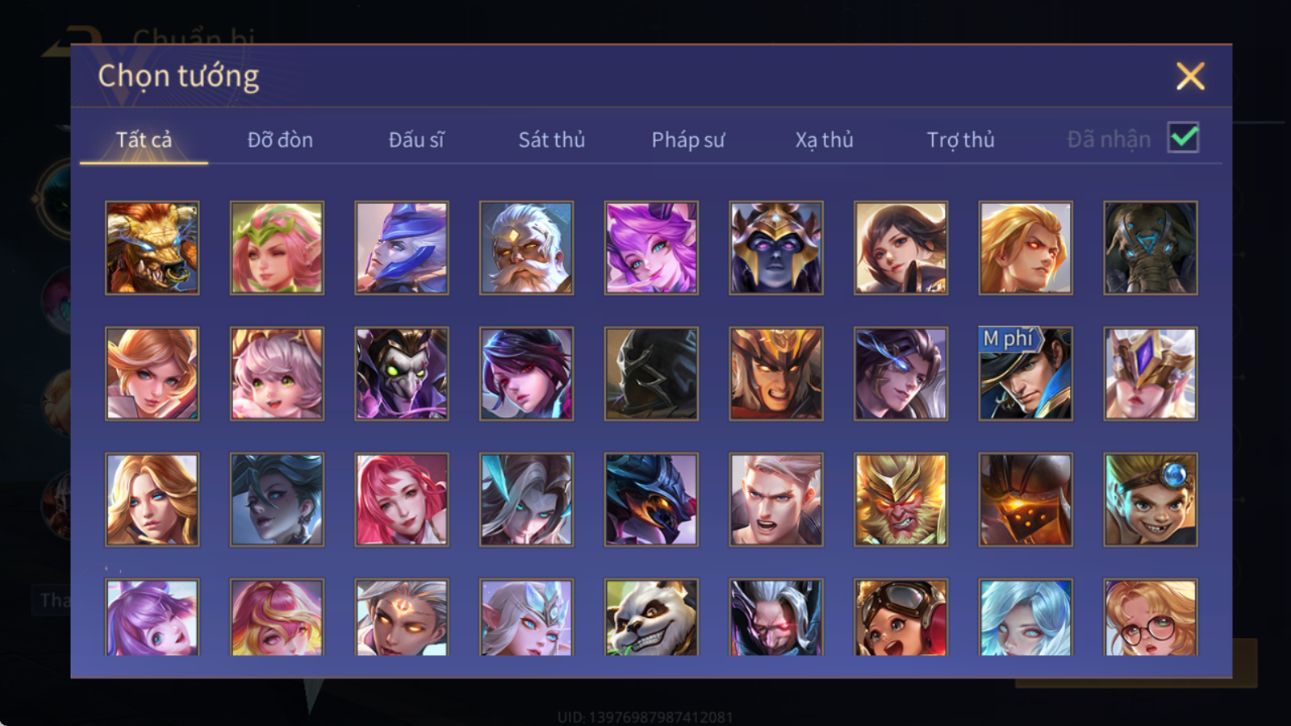Select the boy with blue goggles on forehead
This screenshot has width=1291, height=726.
pyautogui.click(x=1150, y=499)
